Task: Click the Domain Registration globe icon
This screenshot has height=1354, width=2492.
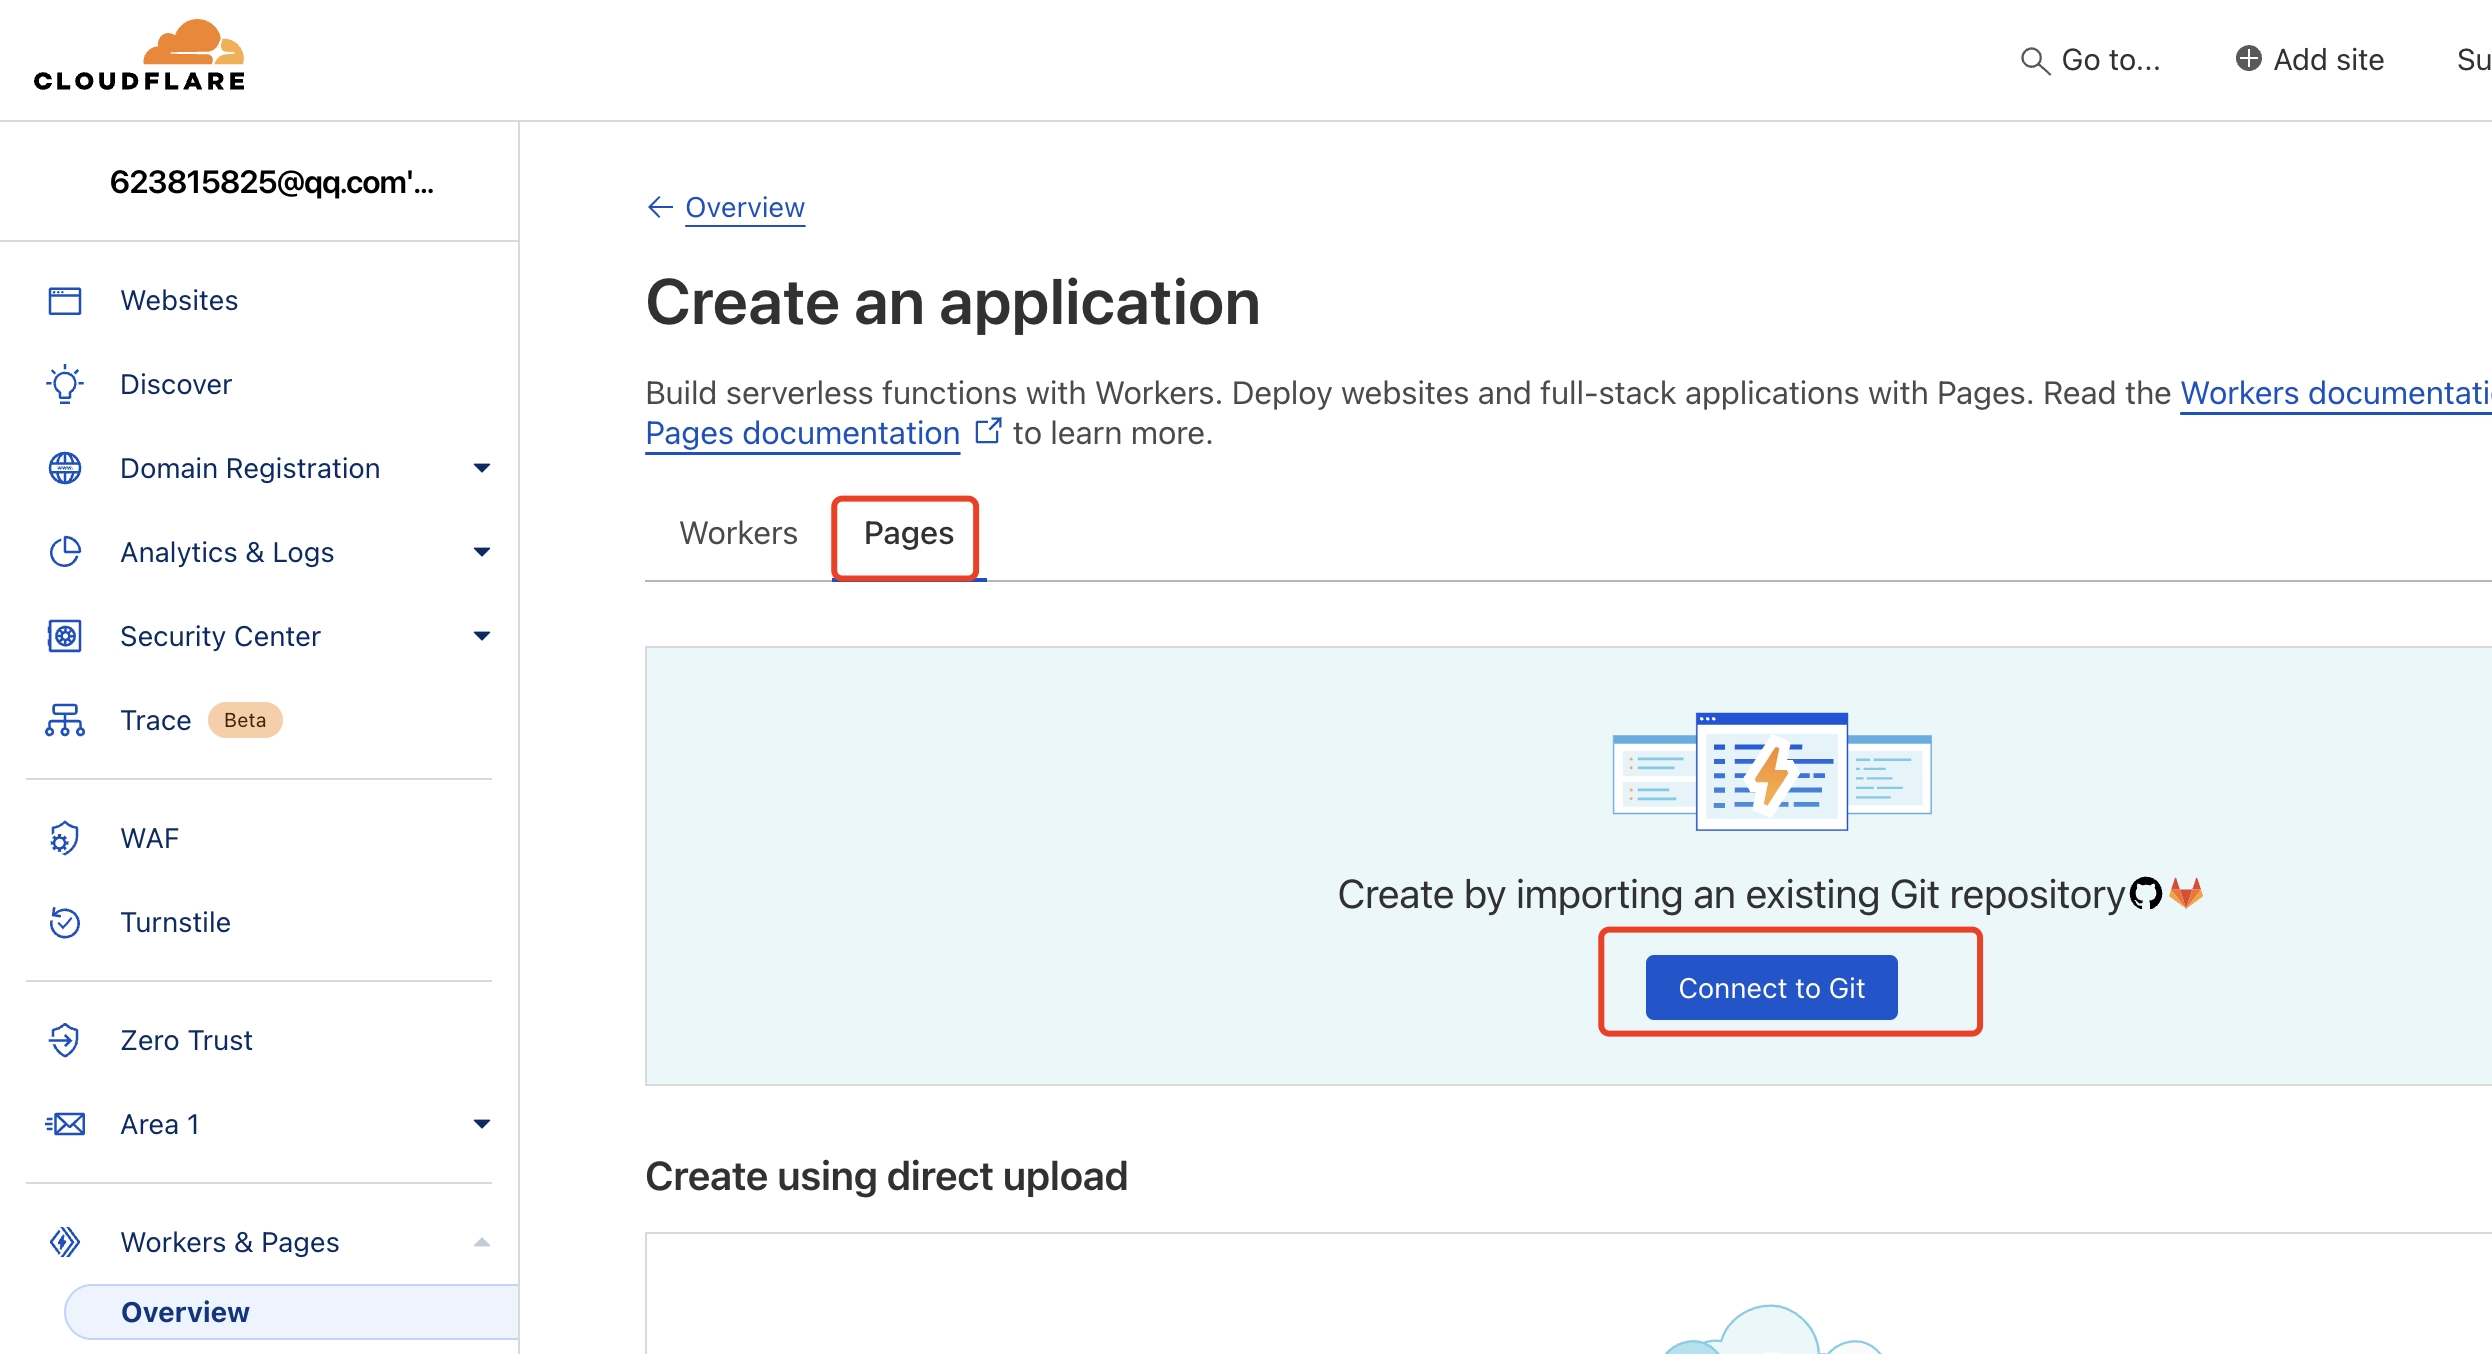Action: [x=65, y=468]
